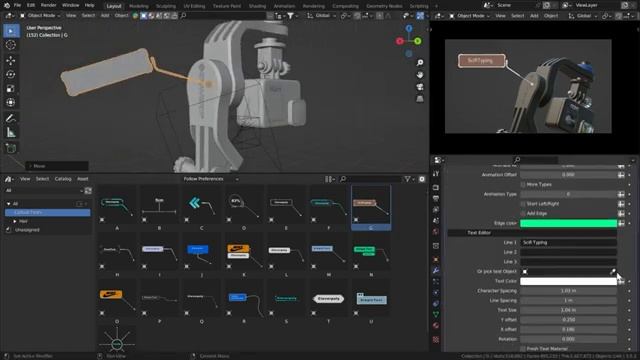Toggle Animation Offset keyframe button
This screenshot has height=360, width=640.
621,175
